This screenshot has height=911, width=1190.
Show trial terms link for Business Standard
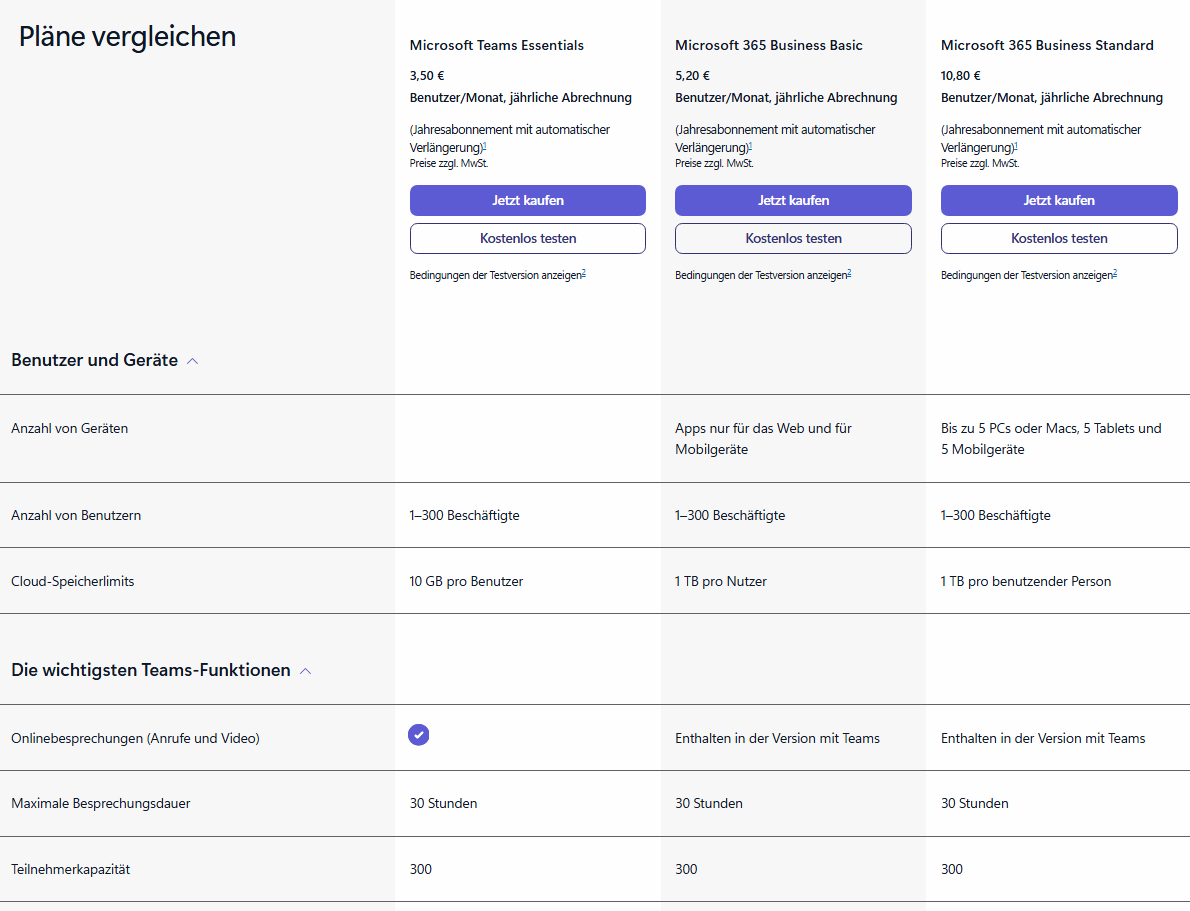click(x=1027, y=275)
